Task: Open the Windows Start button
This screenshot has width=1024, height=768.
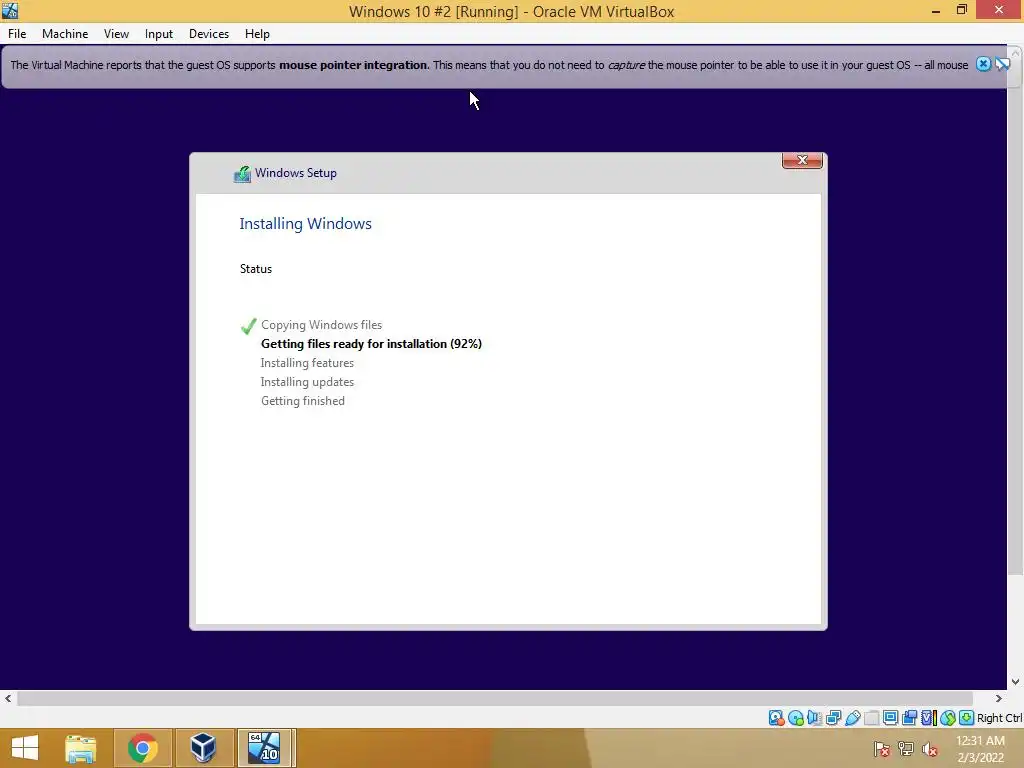Action: [x=25, y=748]
